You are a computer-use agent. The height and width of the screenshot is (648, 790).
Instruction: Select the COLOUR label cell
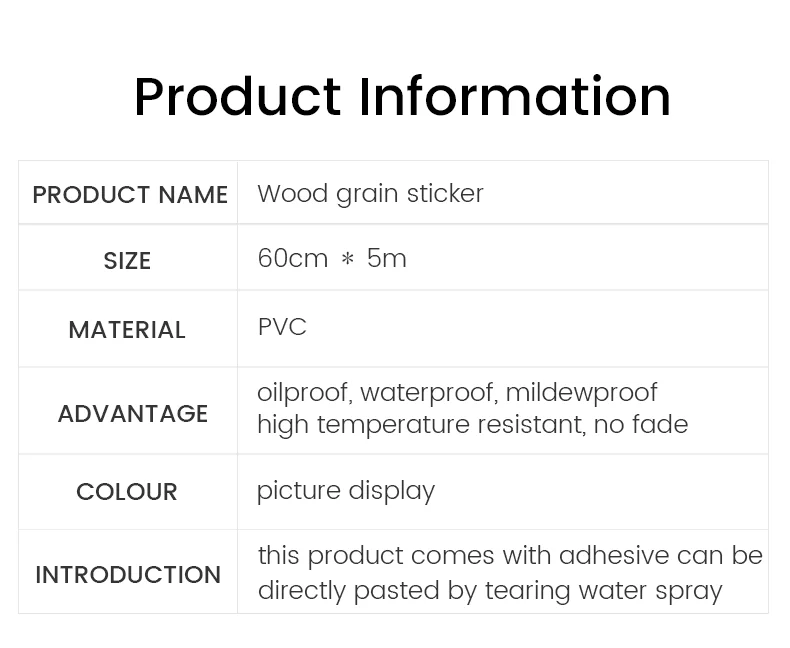[x=128, y=492]
